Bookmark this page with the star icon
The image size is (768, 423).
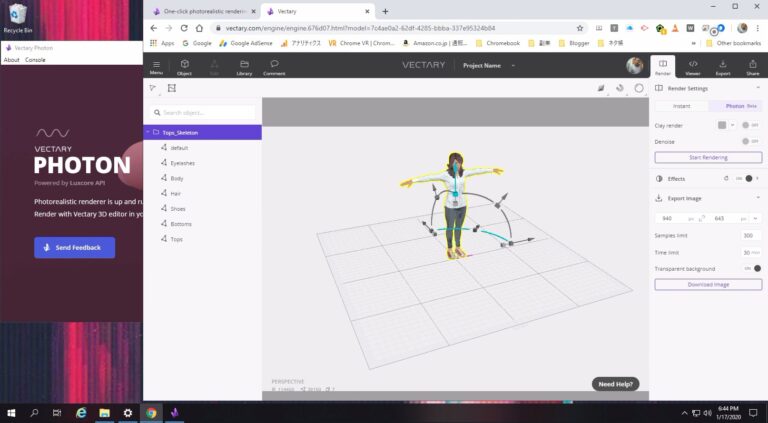(x=580, y=28)
